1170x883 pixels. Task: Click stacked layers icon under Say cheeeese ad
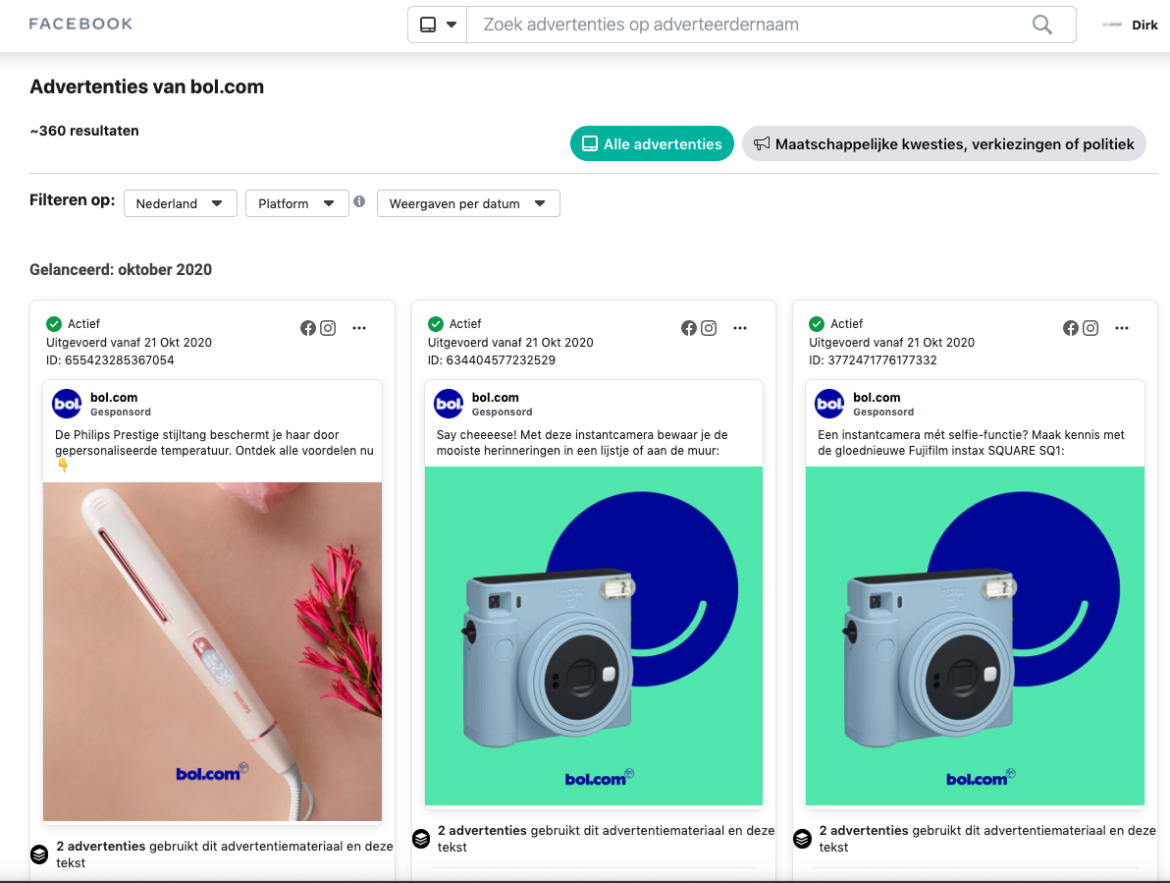[x=421, y=838]
